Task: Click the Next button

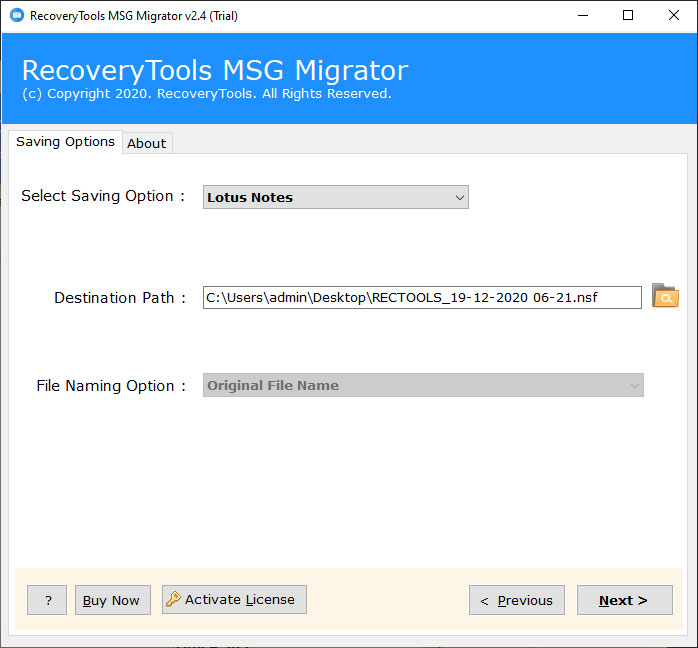Action: pos(625,600)
